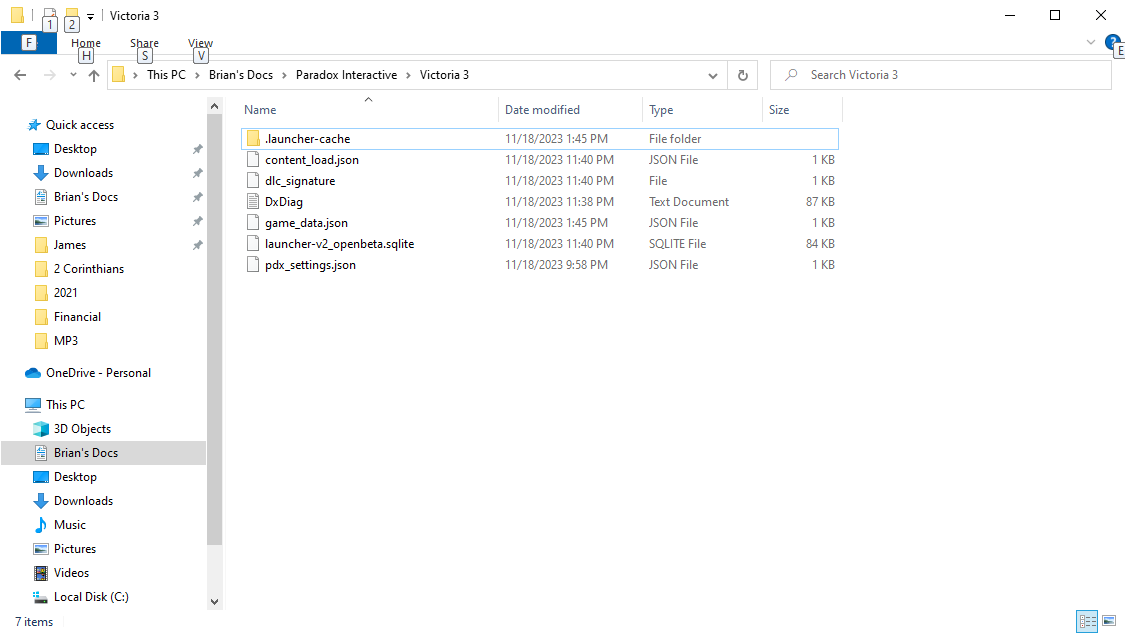1125x634 pixels.
Task: Click the New folder icon in the title bar
Action: tap(72, 15)
